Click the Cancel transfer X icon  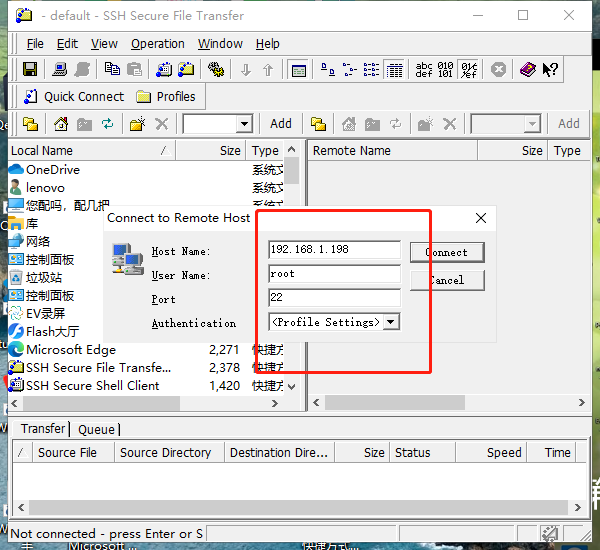pos(498,70)
